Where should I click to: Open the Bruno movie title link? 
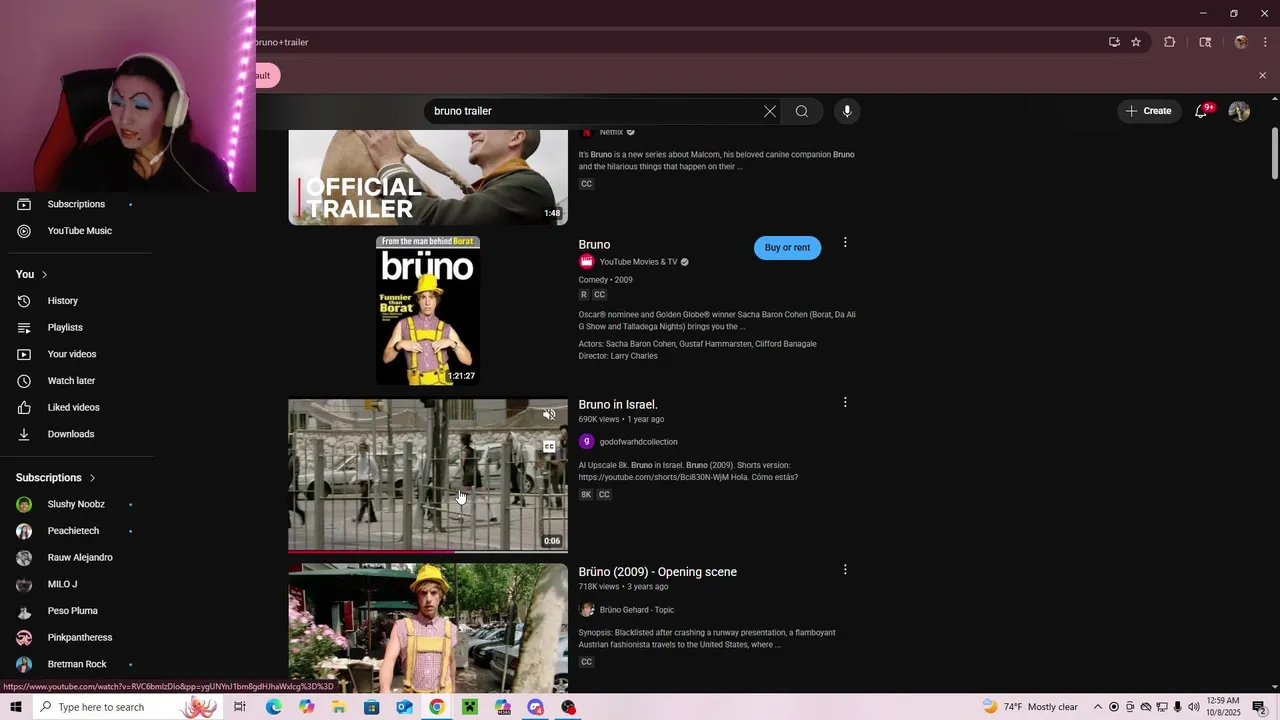click(594, 244)
